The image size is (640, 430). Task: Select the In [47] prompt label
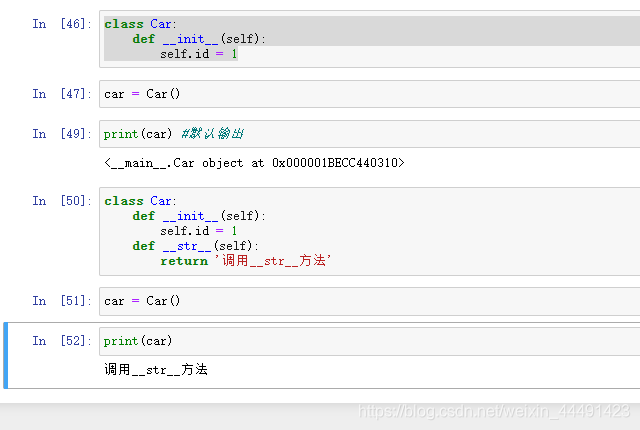[62, 94]
